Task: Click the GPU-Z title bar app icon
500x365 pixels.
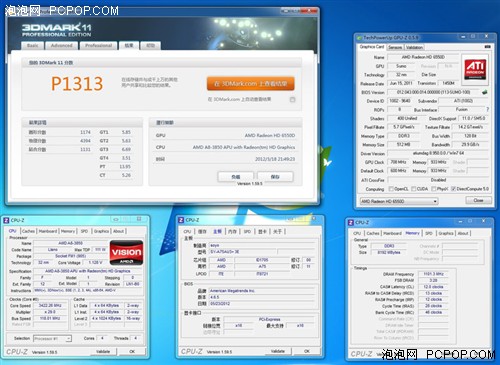Action: pos(359,38)
